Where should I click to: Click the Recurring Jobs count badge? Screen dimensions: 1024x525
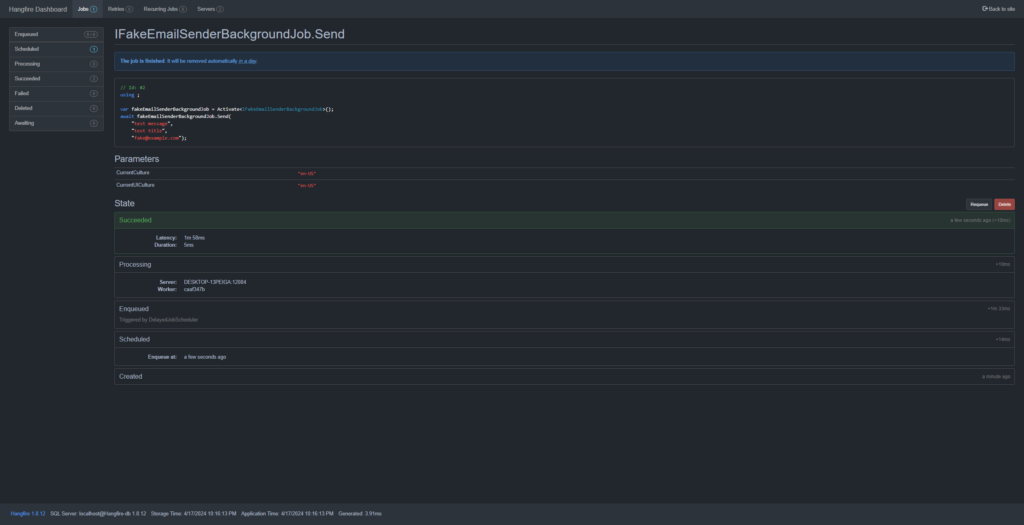[x=183, y=8]
